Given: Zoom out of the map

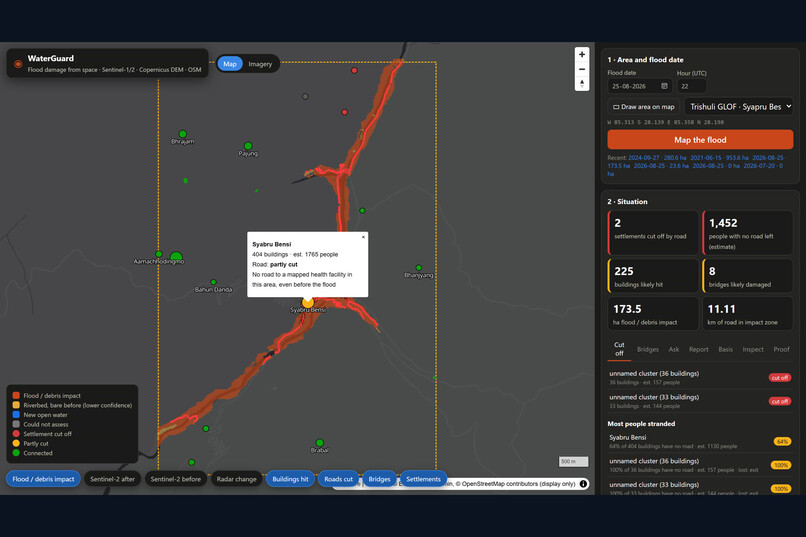Looking at the screenshot, I should pos(581,69).
